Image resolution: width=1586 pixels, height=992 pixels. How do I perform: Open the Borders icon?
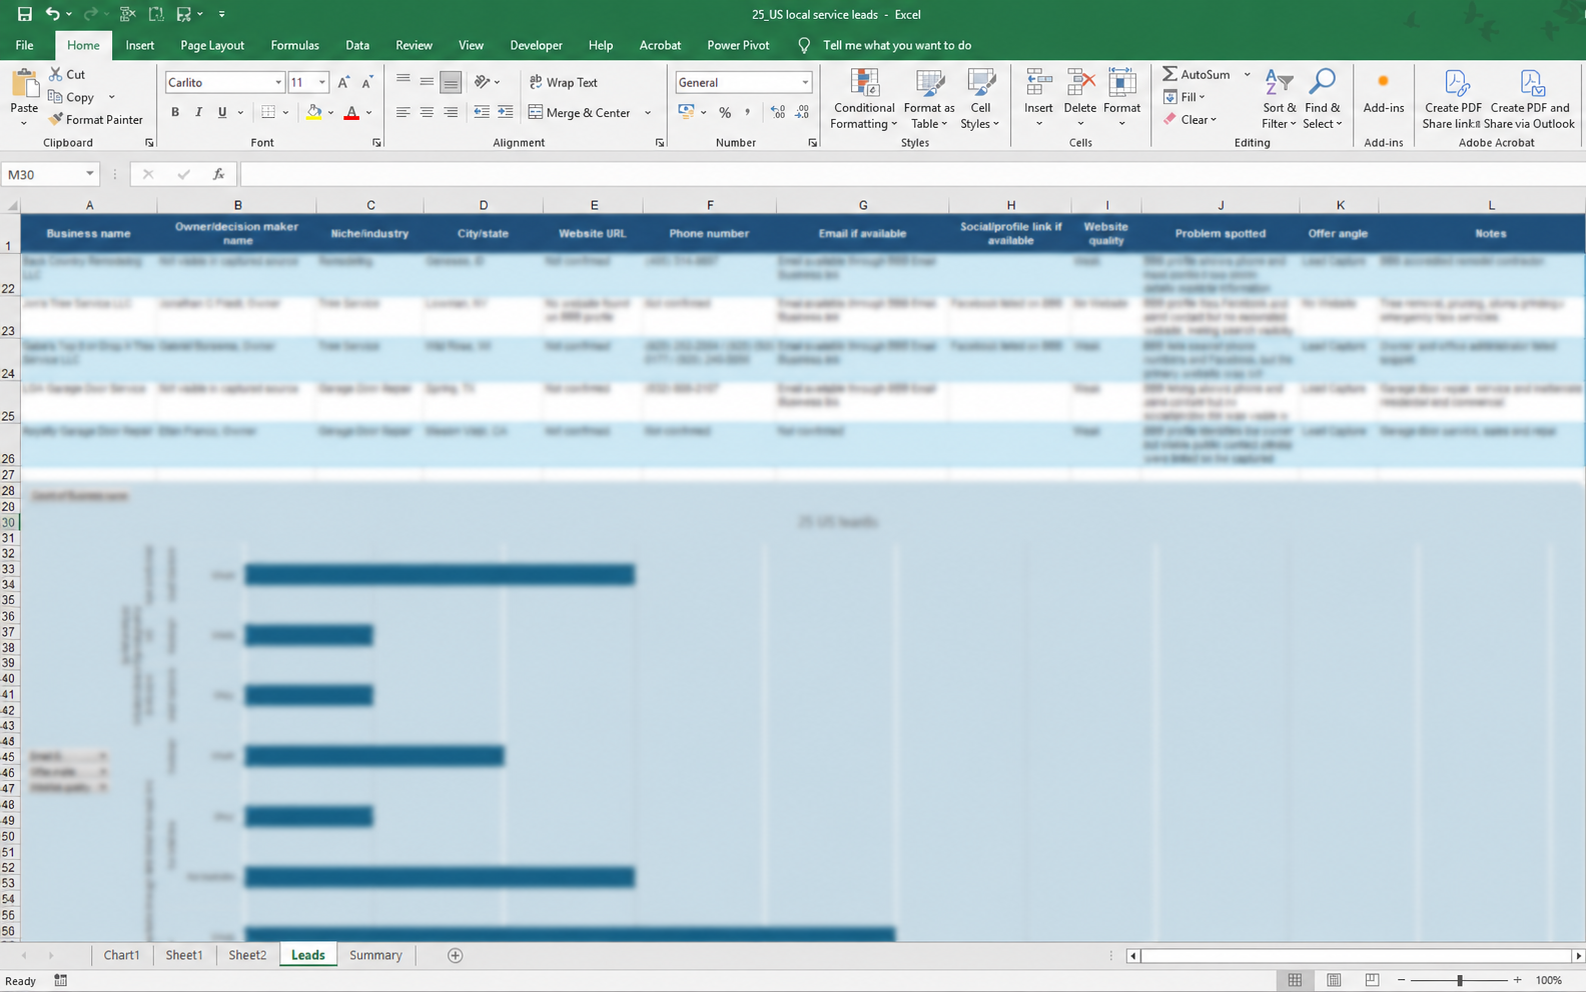coord(268,112)
